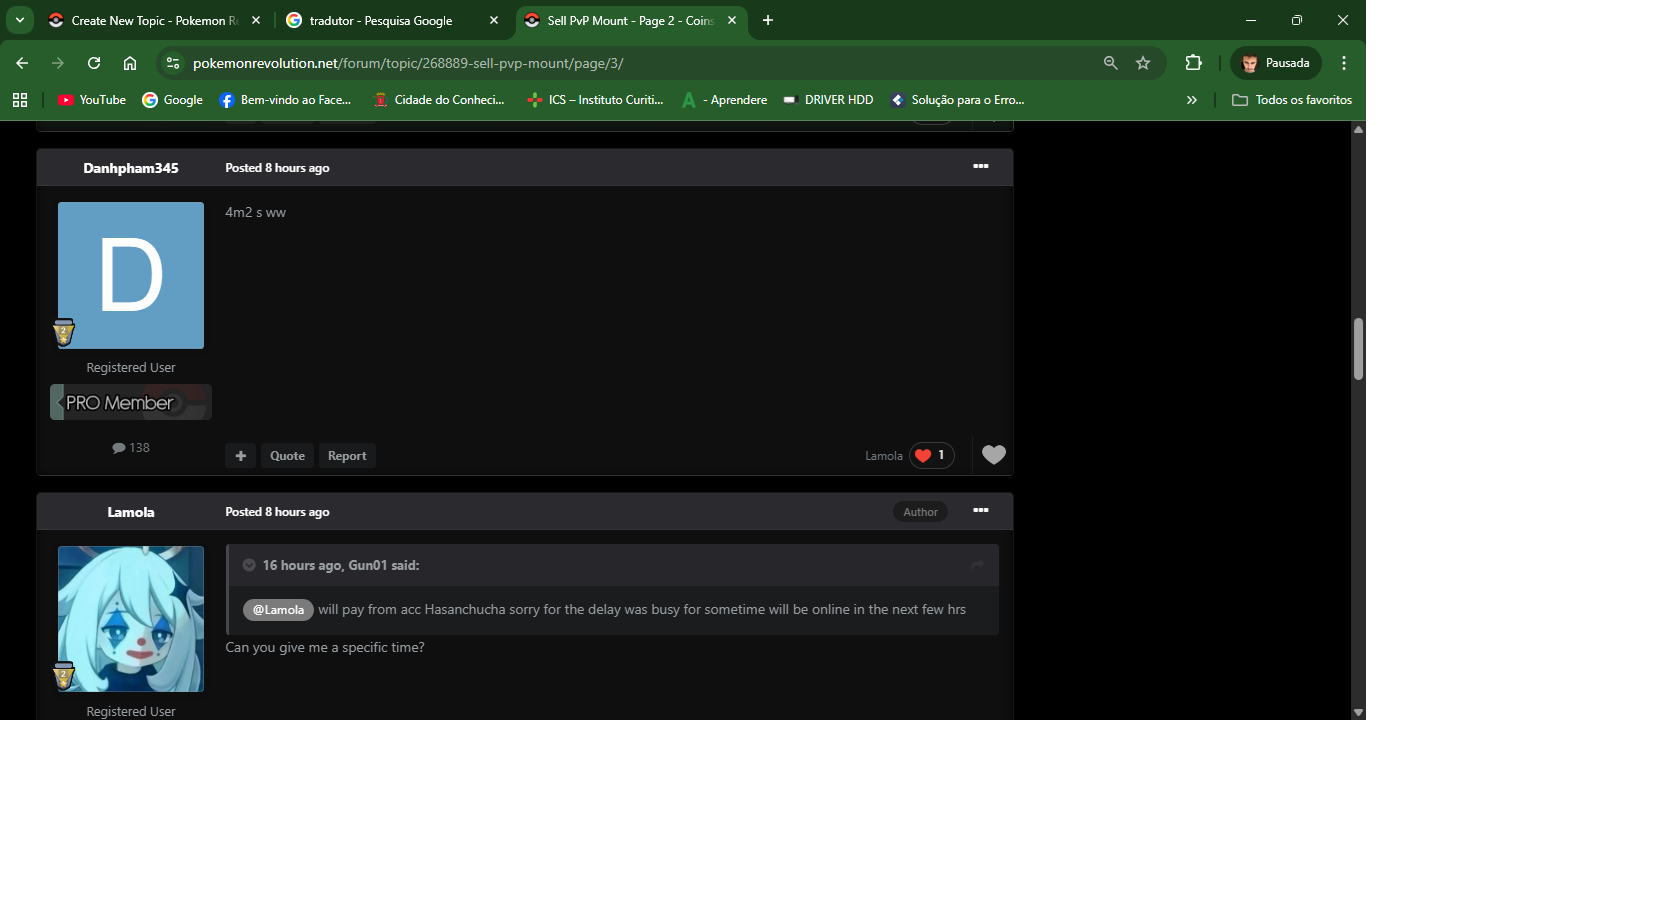1680x919 pixels.
Task: Open the Extensions puzzle icon
Action: [x=1193, y=63]
